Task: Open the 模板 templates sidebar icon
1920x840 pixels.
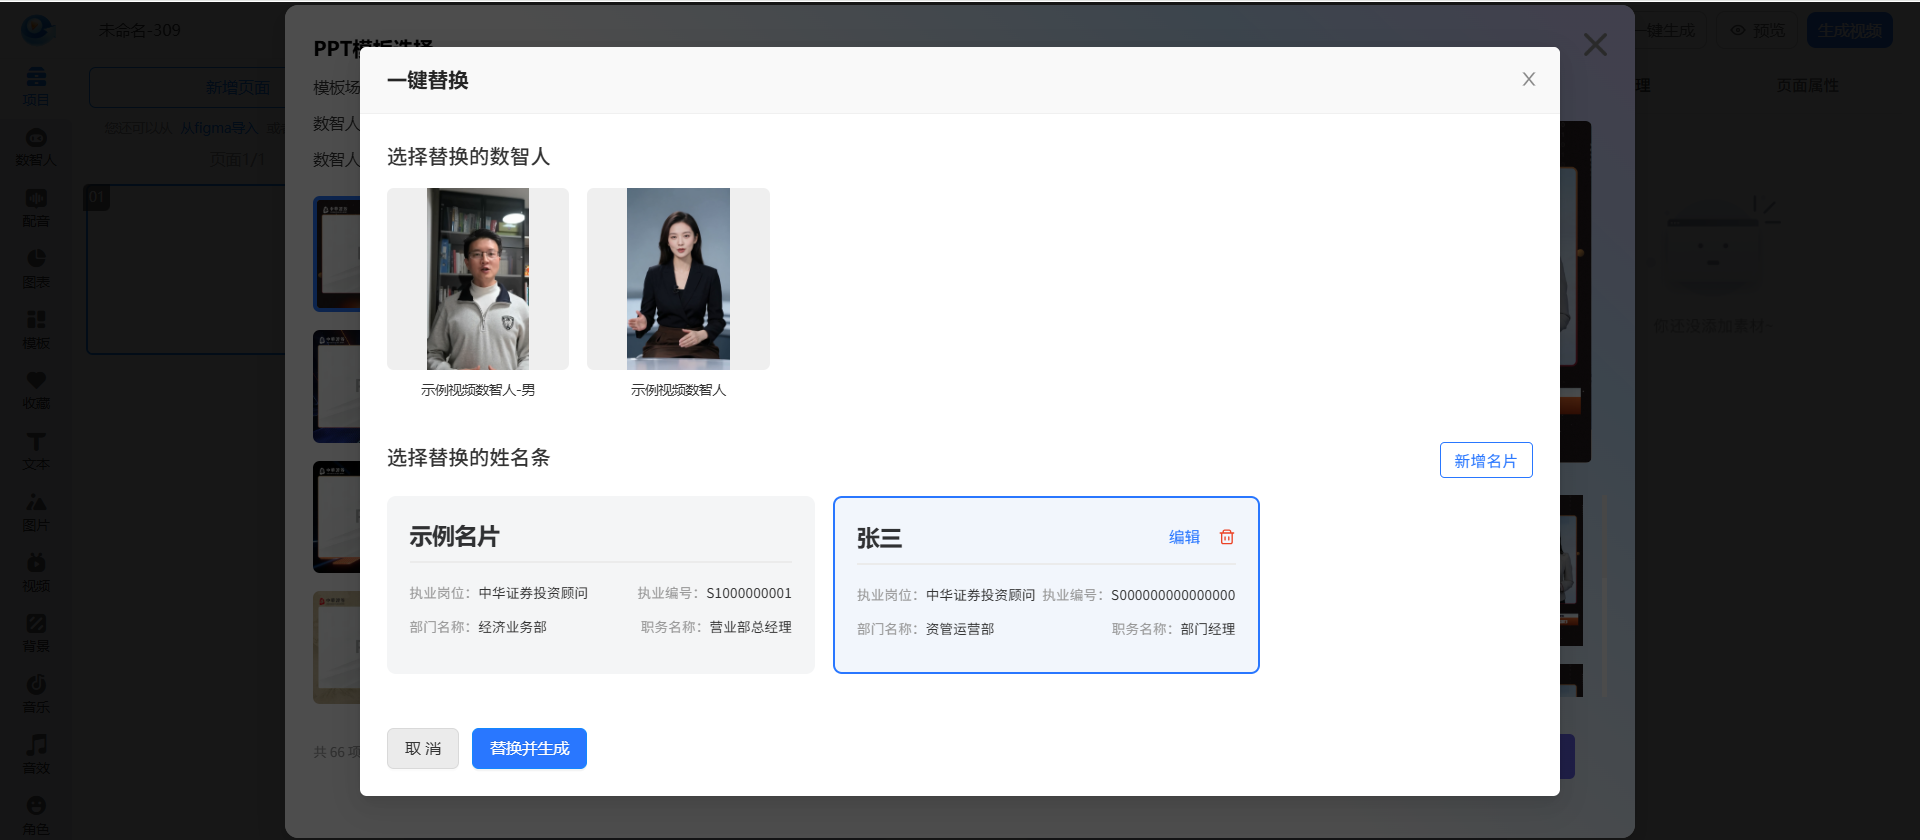Action: point(36,329)
